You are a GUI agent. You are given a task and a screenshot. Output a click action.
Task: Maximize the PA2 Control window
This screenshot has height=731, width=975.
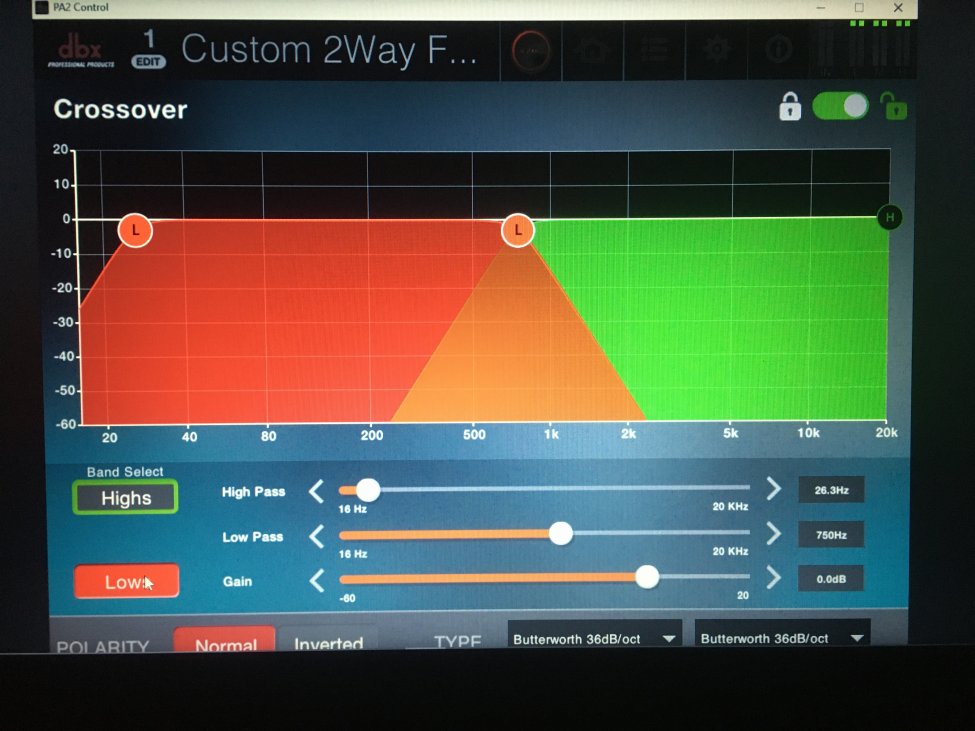[859, 7]
